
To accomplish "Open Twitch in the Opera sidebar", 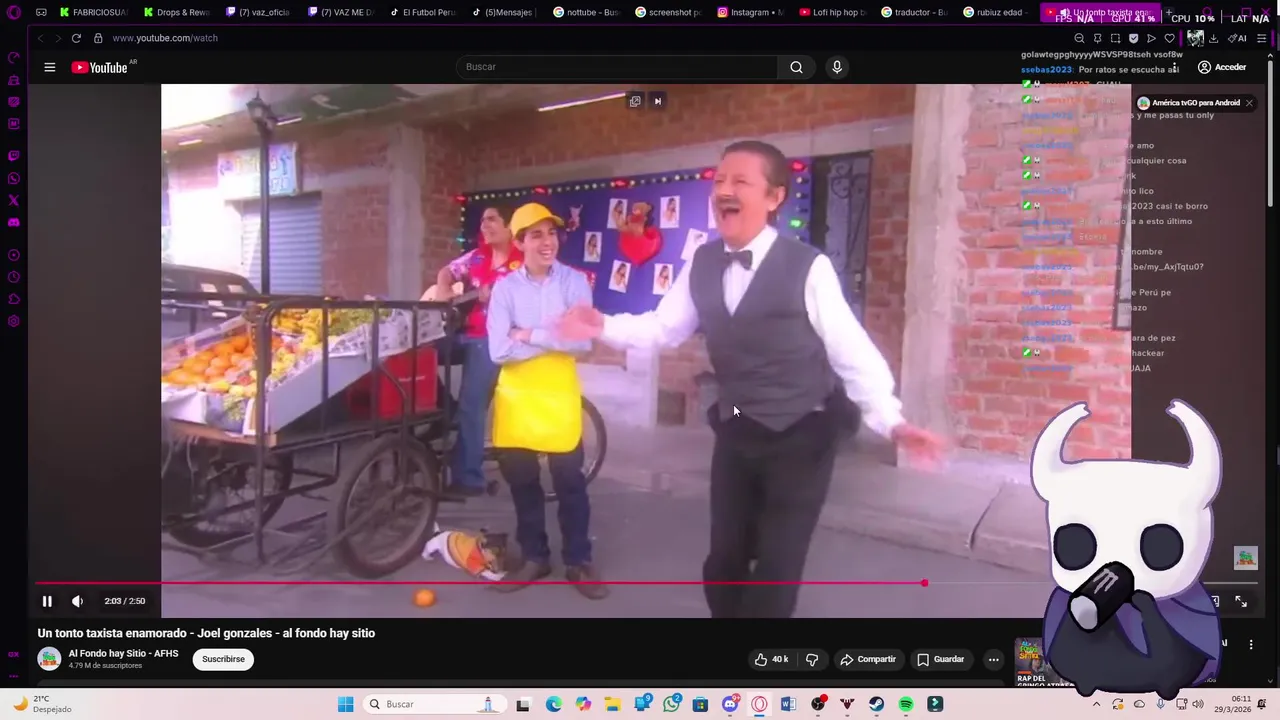I will coord(14,156).
